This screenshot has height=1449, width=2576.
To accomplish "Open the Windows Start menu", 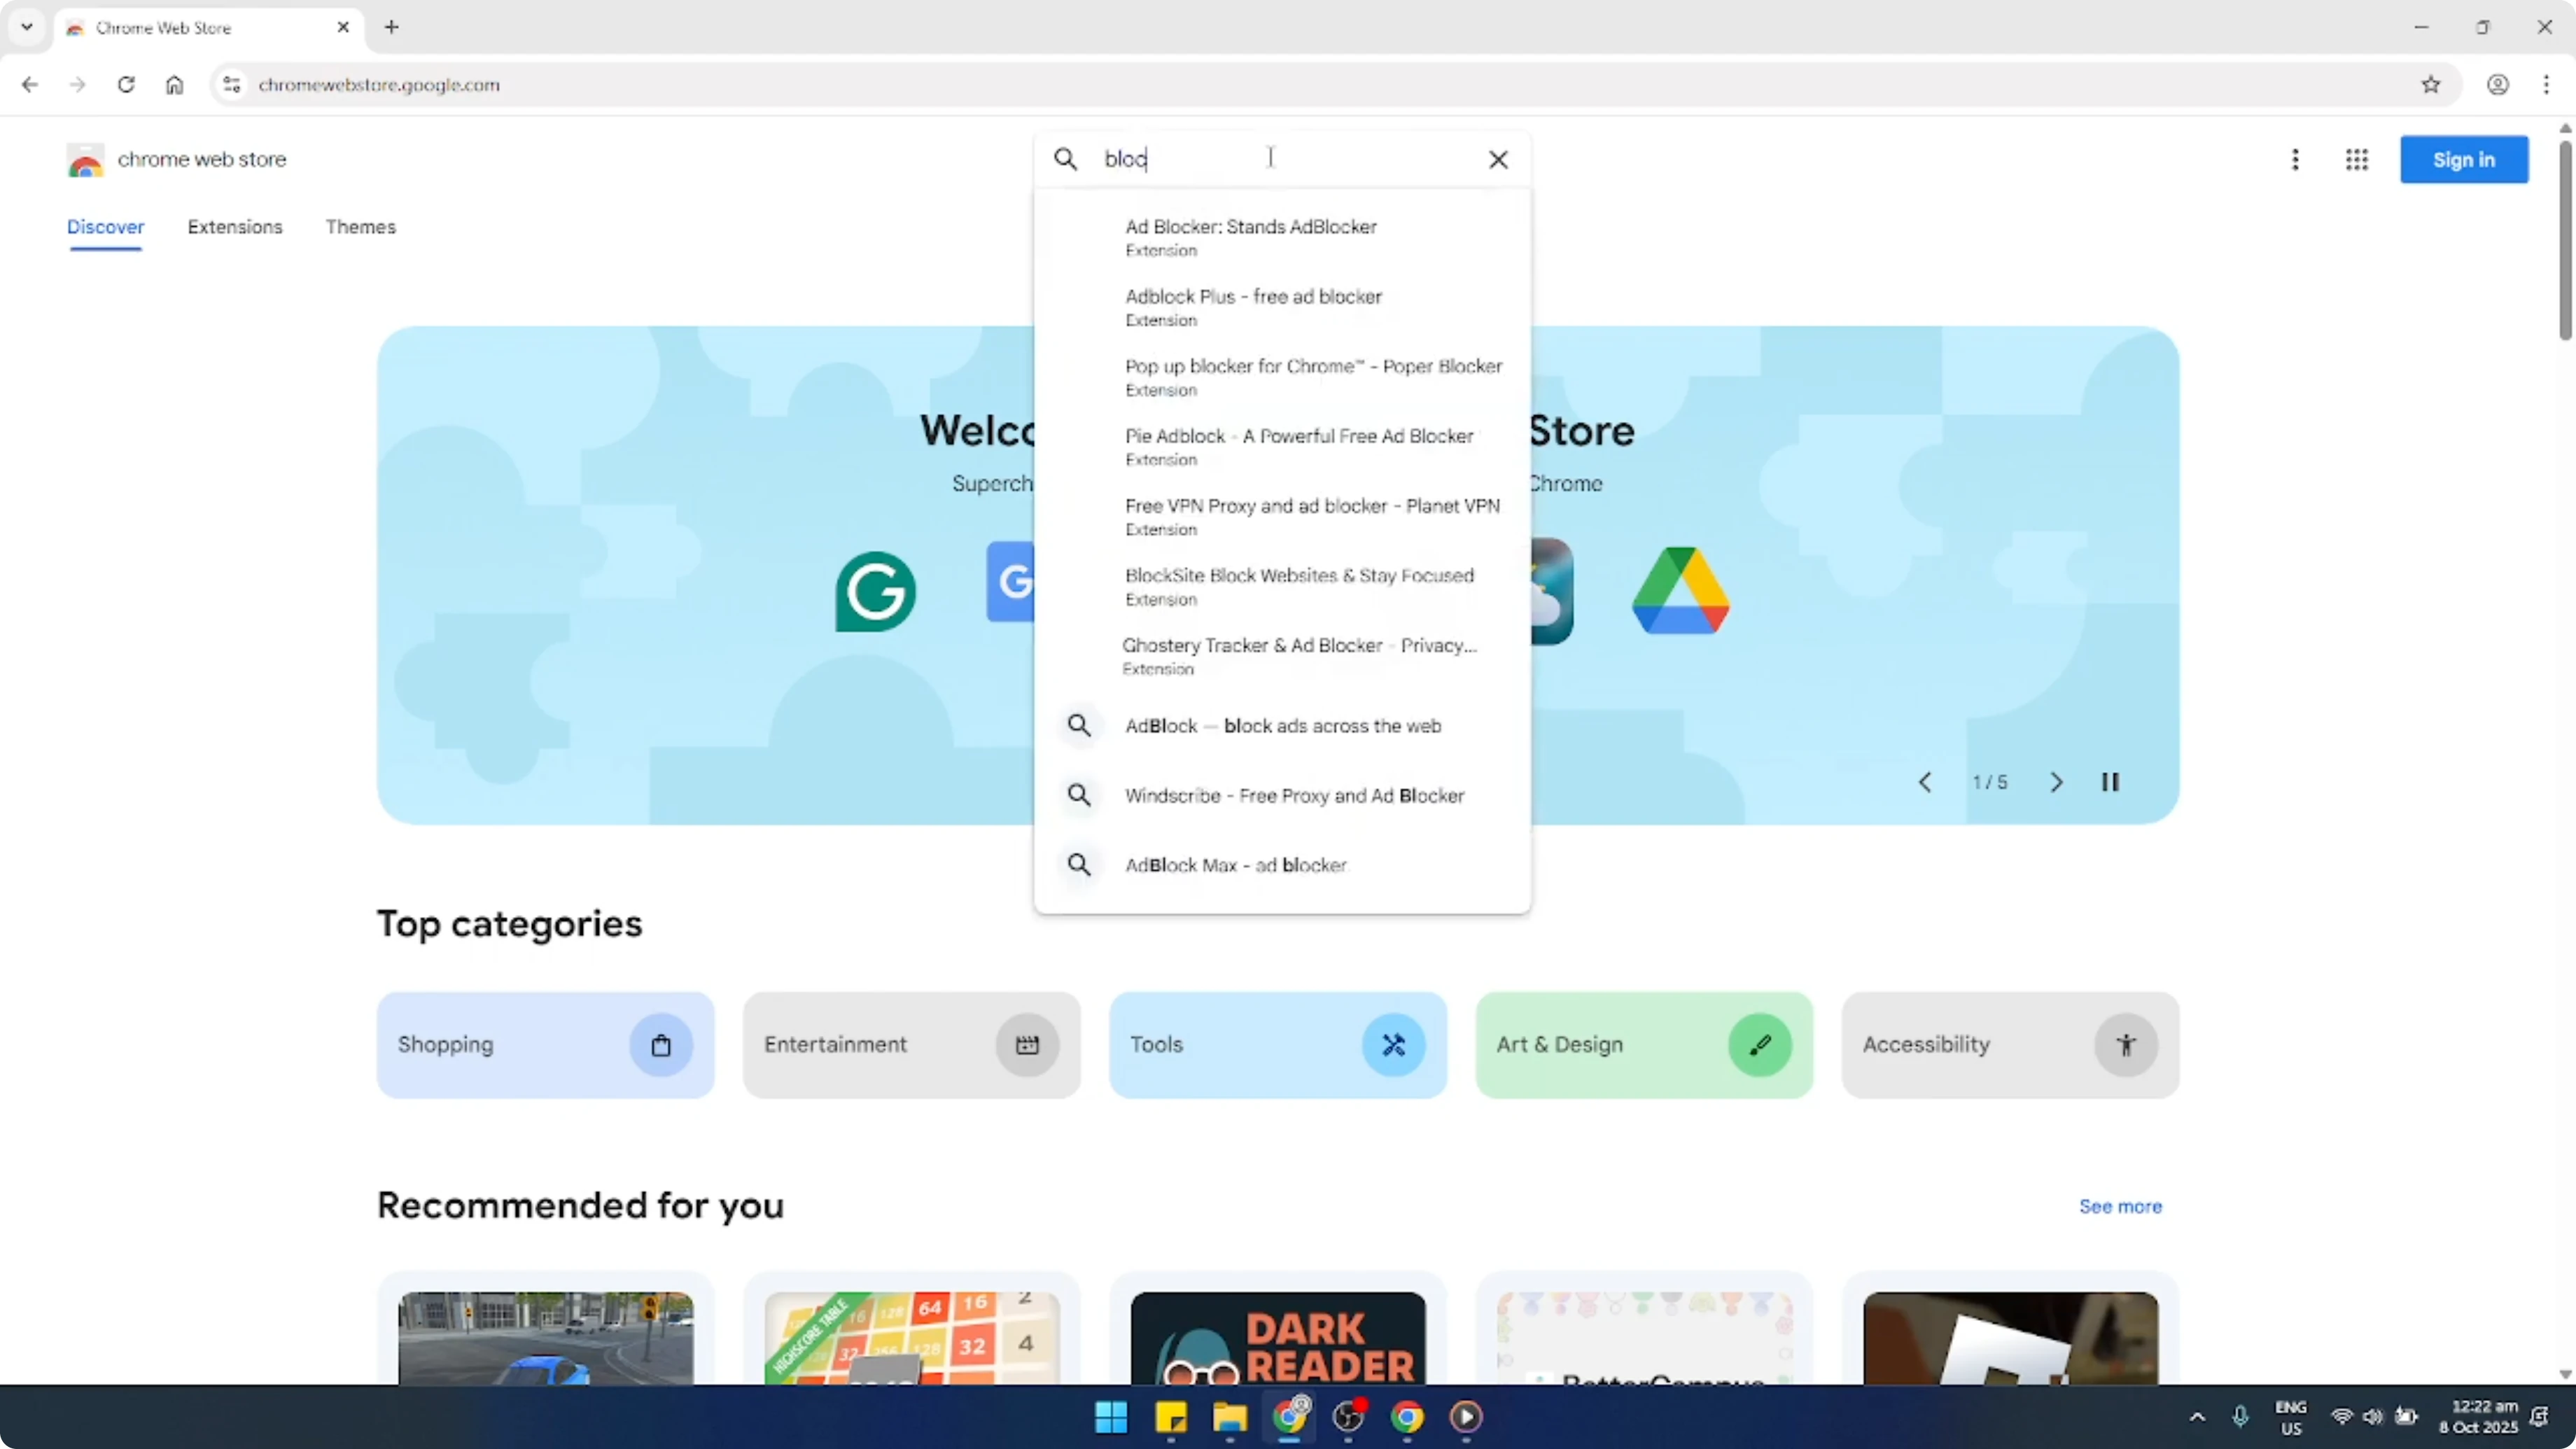I will point(1111,1417).
